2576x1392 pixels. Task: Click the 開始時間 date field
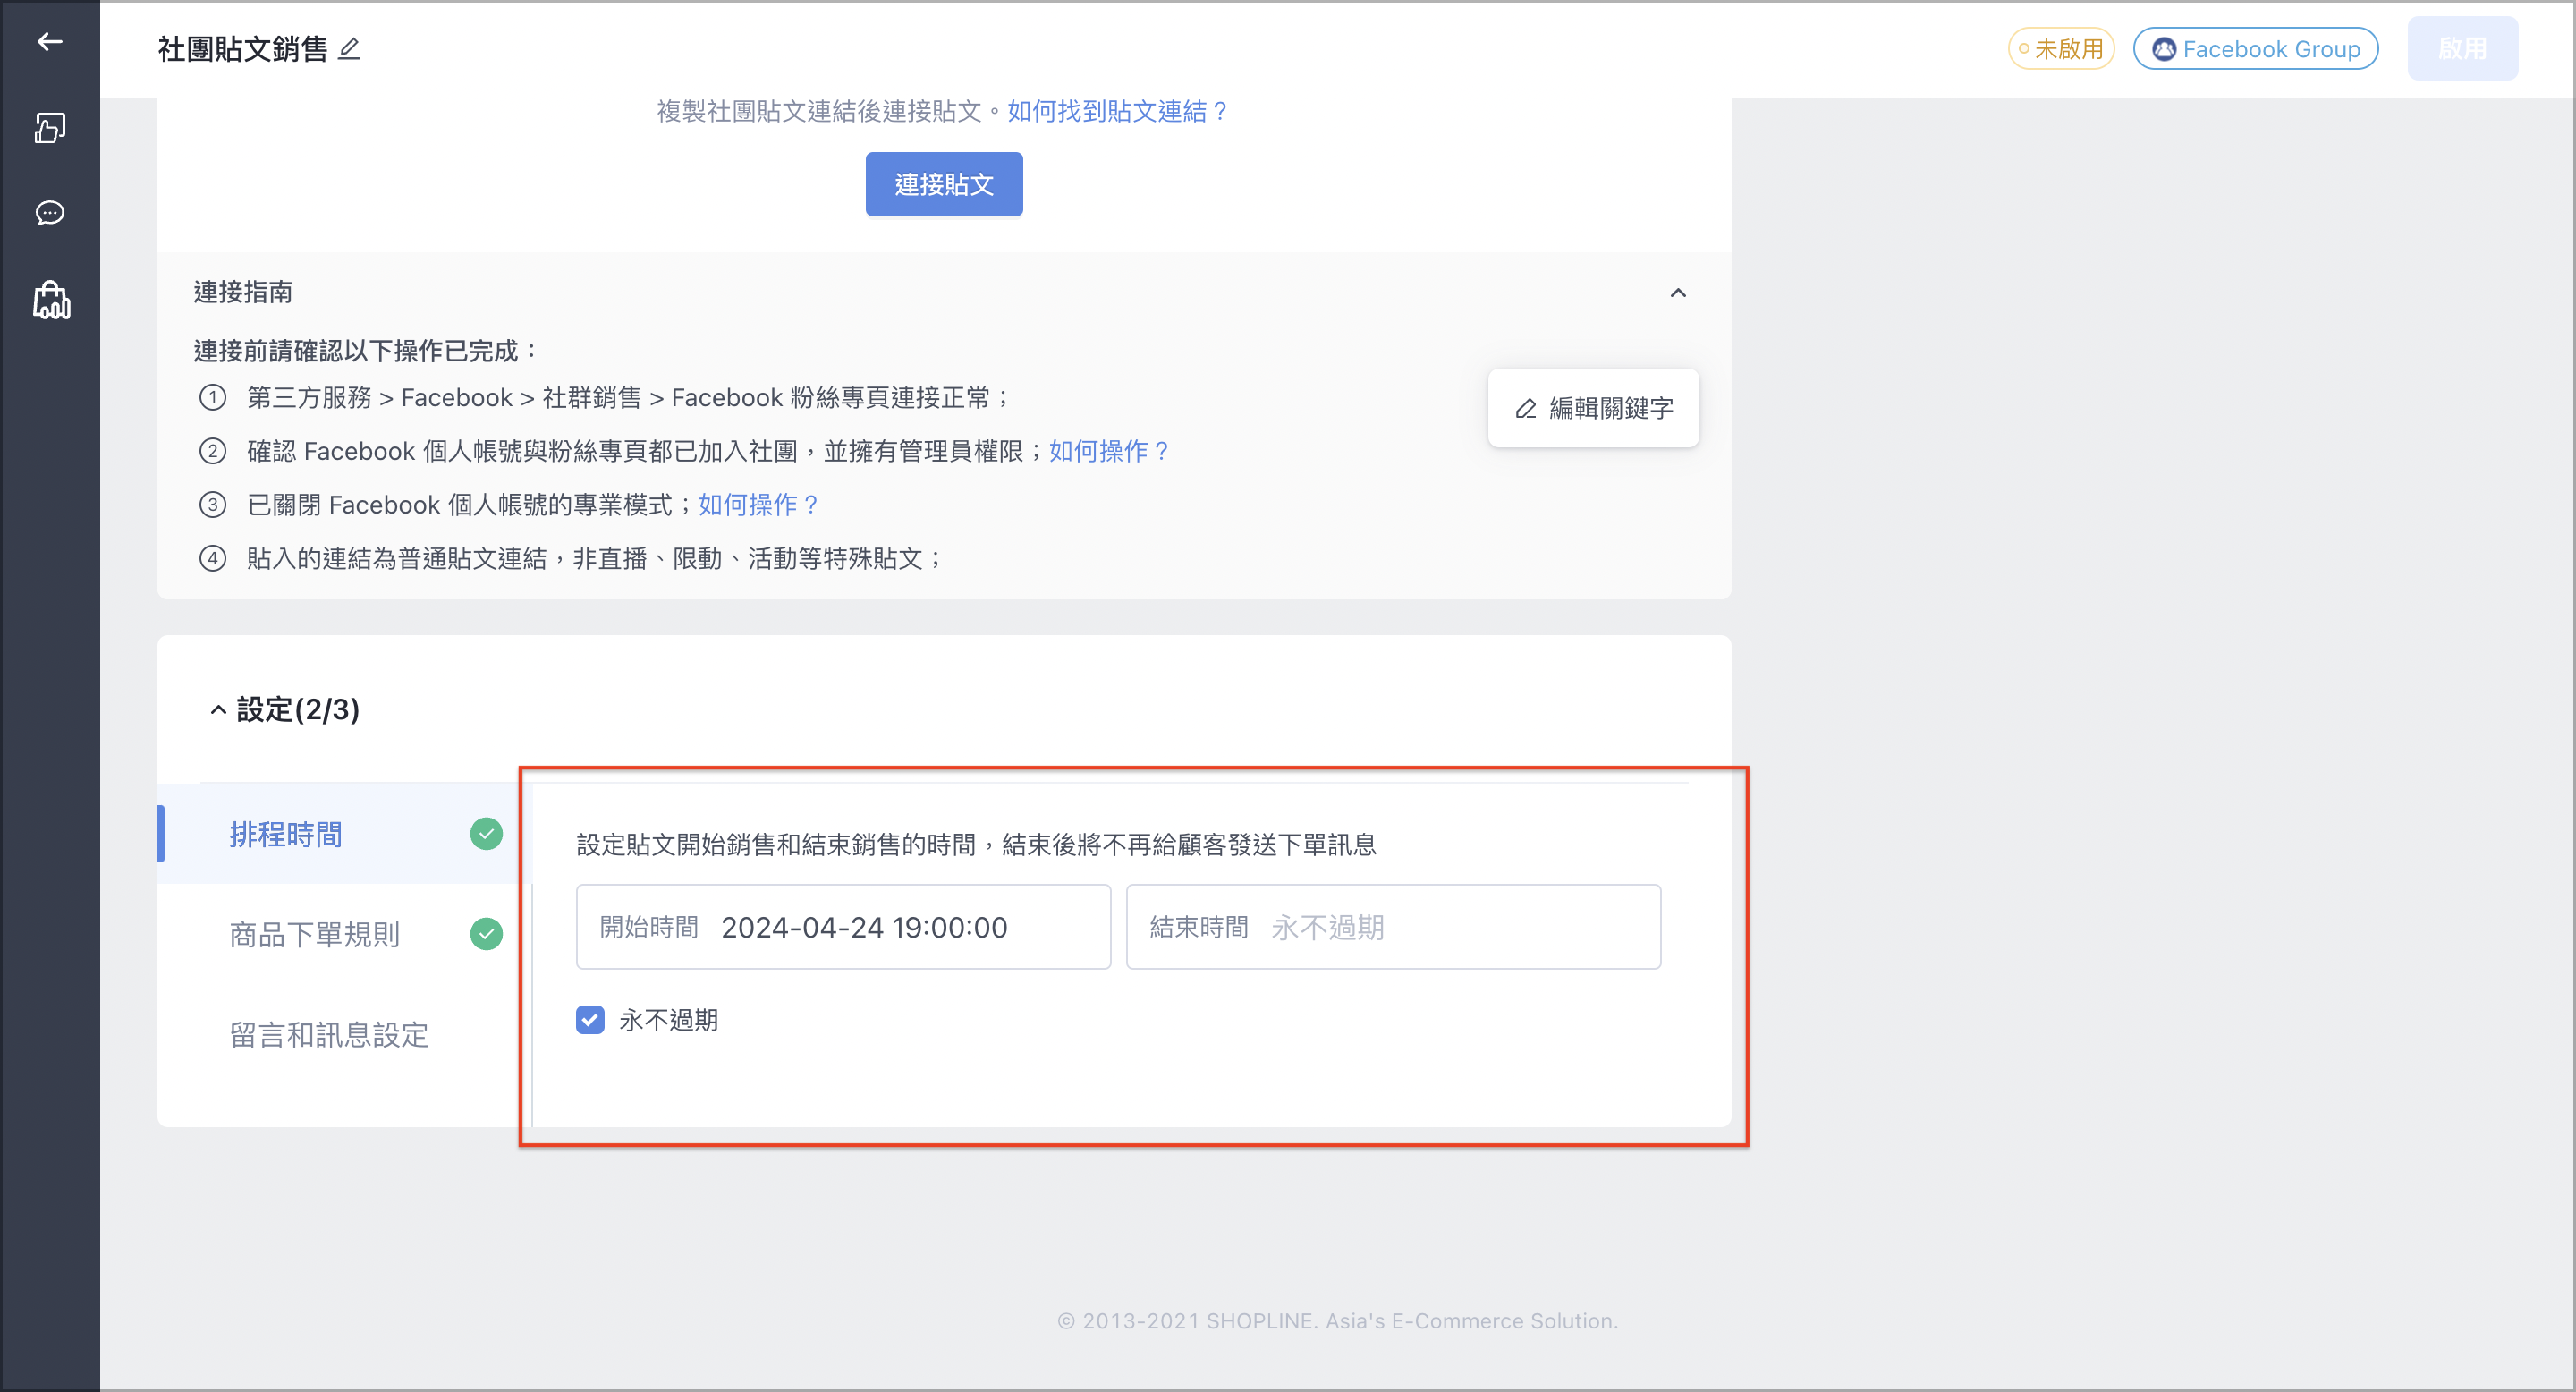843,927
